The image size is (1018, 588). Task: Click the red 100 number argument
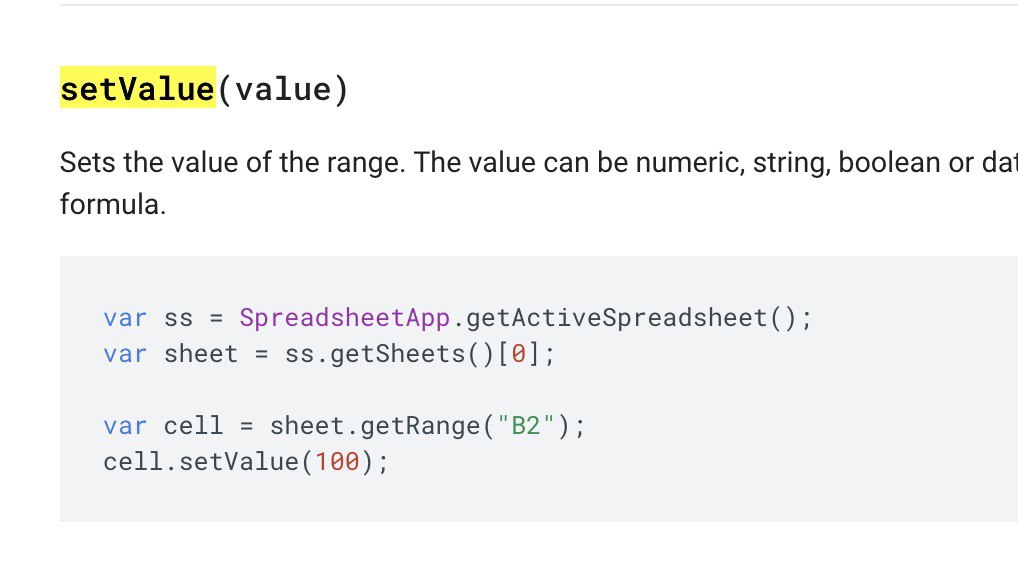click(x=337, y=462)
